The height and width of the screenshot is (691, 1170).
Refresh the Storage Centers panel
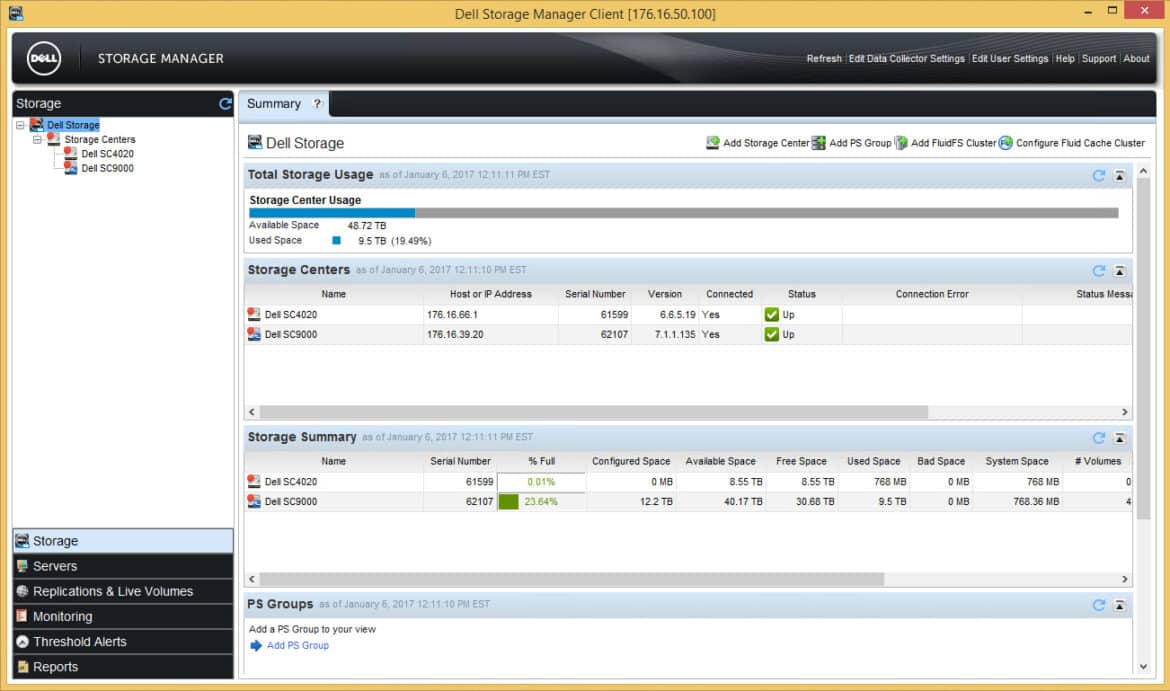click(x=1098, y=270)
